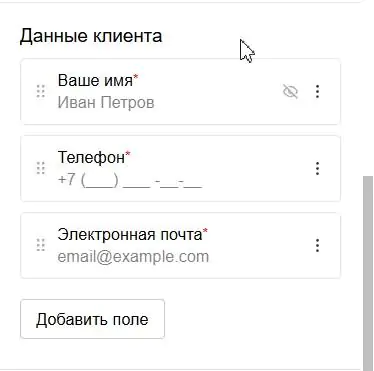Toggle the crossed-eye visibility icon for Ваше имя

coord(290,91)
